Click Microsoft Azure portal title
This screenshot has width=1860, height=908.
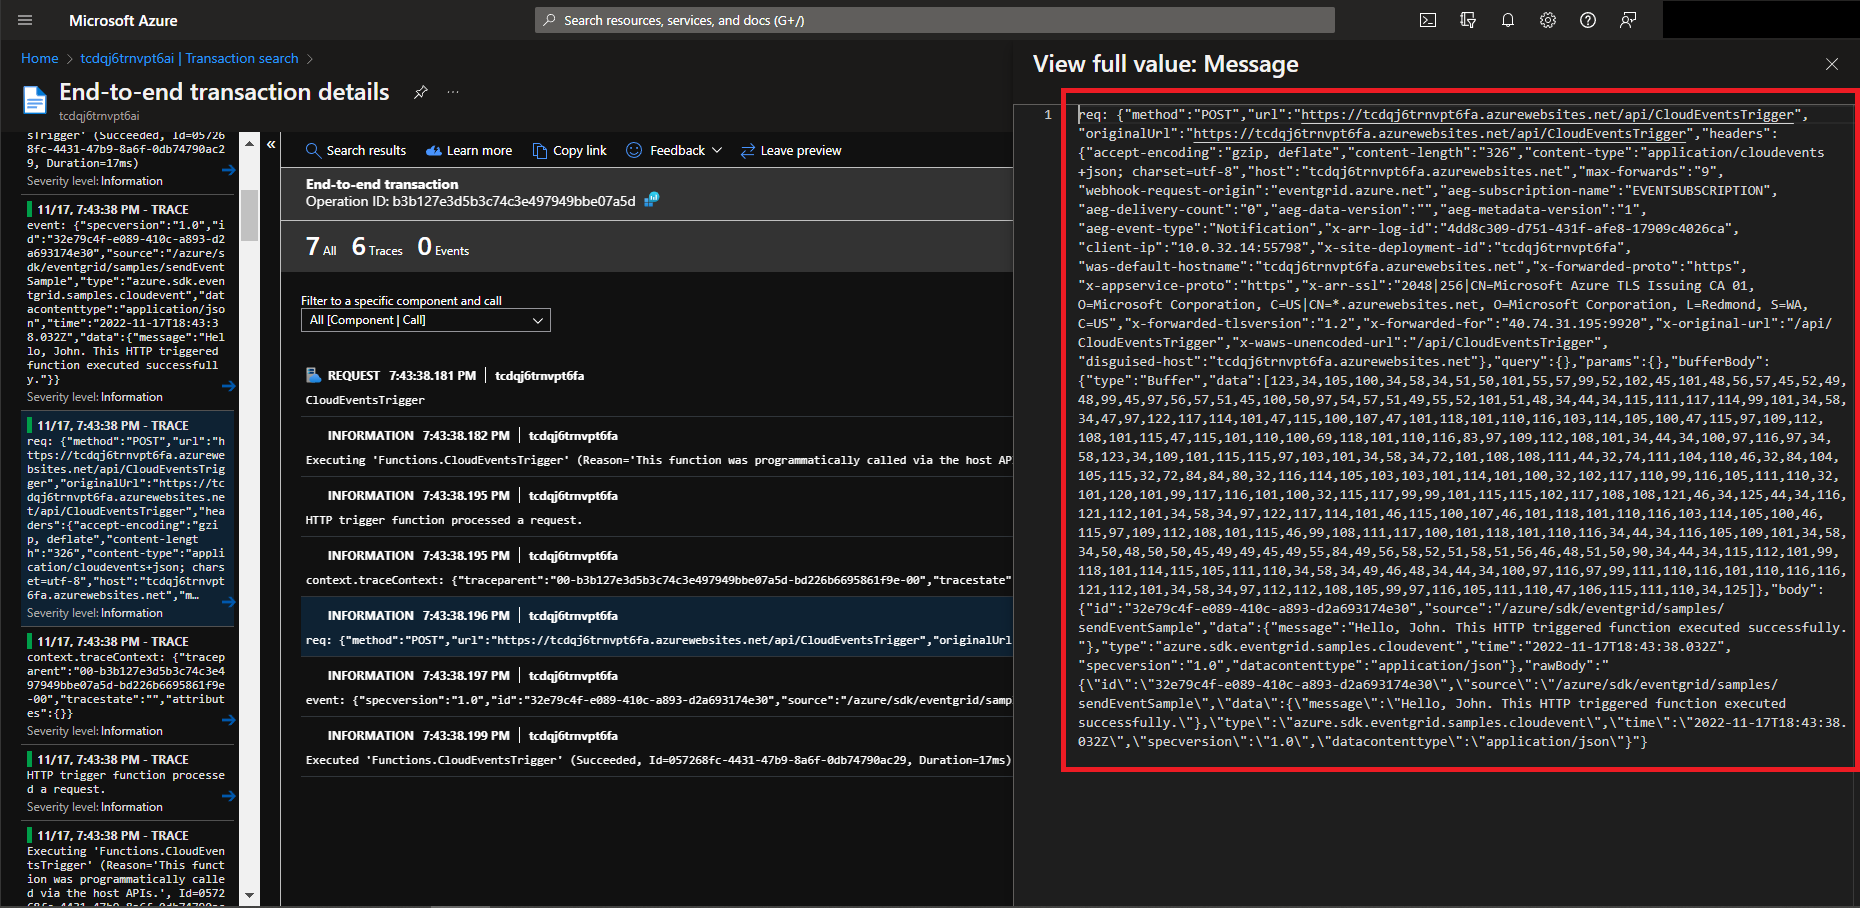coord(123,20)
